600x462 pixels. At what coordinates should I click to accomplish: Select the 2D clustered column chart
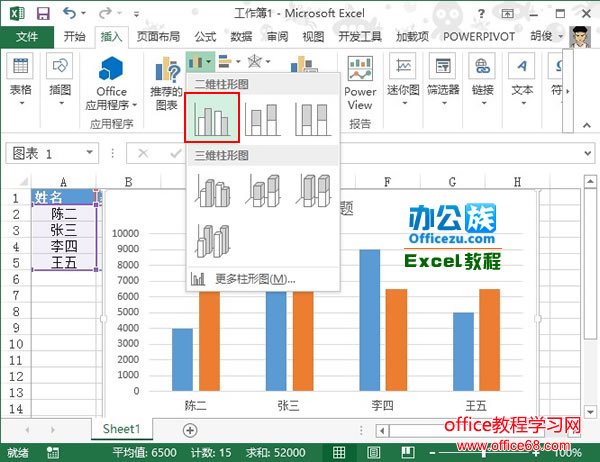click(212, 118)
